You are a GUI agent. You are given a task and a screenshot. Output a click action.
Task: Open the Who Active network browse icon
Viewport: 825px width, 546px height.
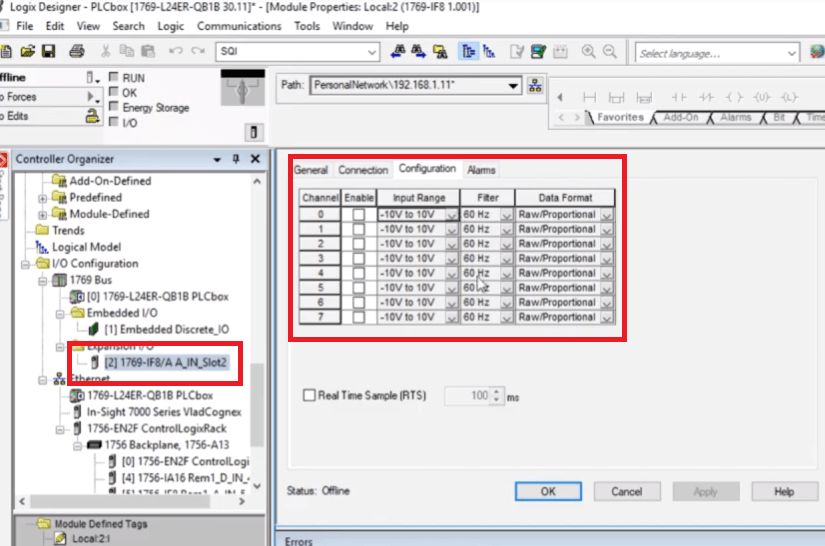pos(535,85)
